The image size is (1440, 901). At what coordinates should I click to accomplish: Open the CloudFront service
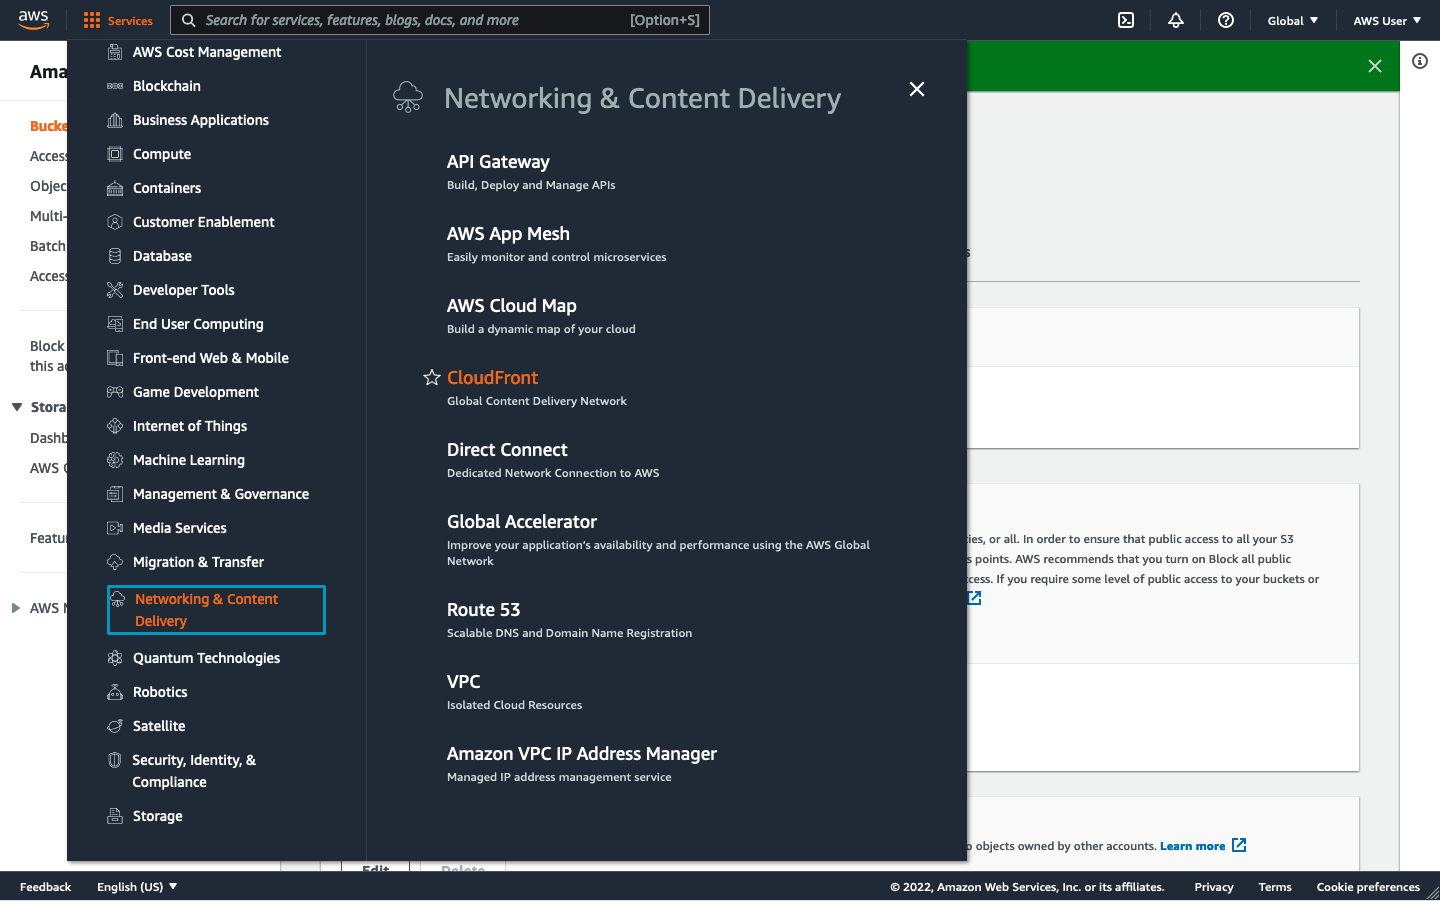click(x=492, y=377)
